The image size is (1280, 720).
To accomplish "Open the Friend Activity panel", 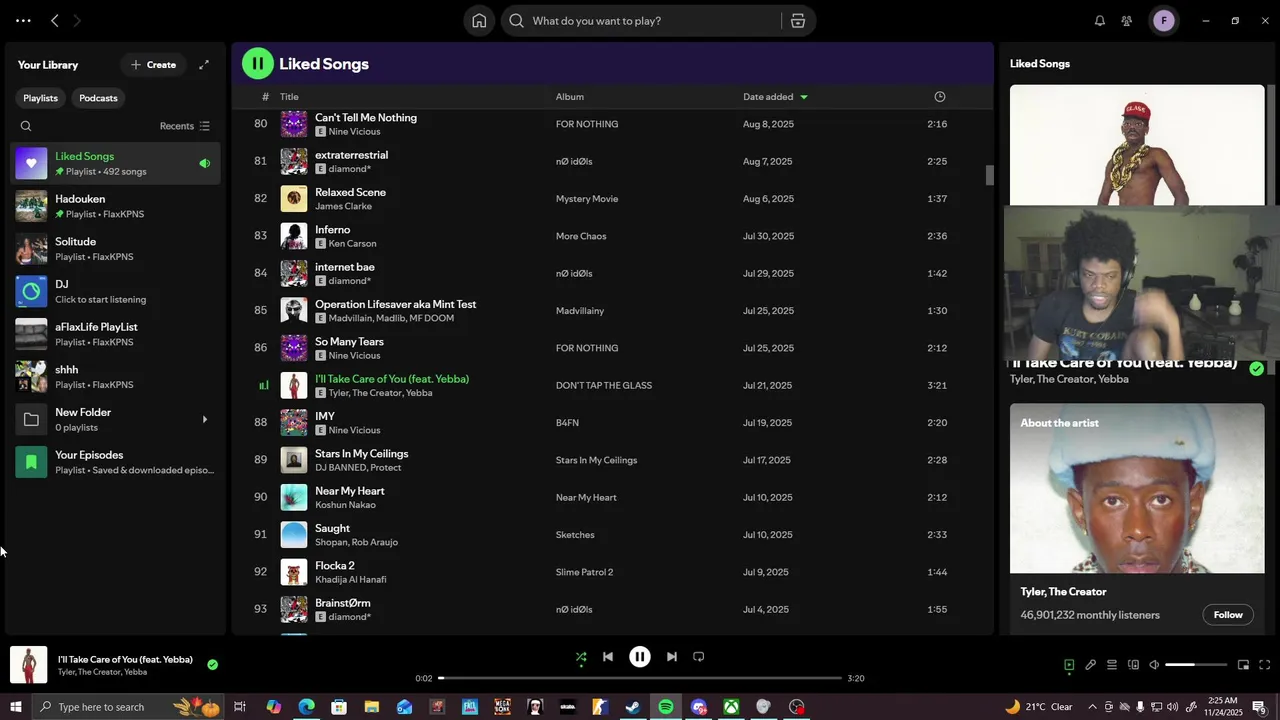I will click(1127, 21).
